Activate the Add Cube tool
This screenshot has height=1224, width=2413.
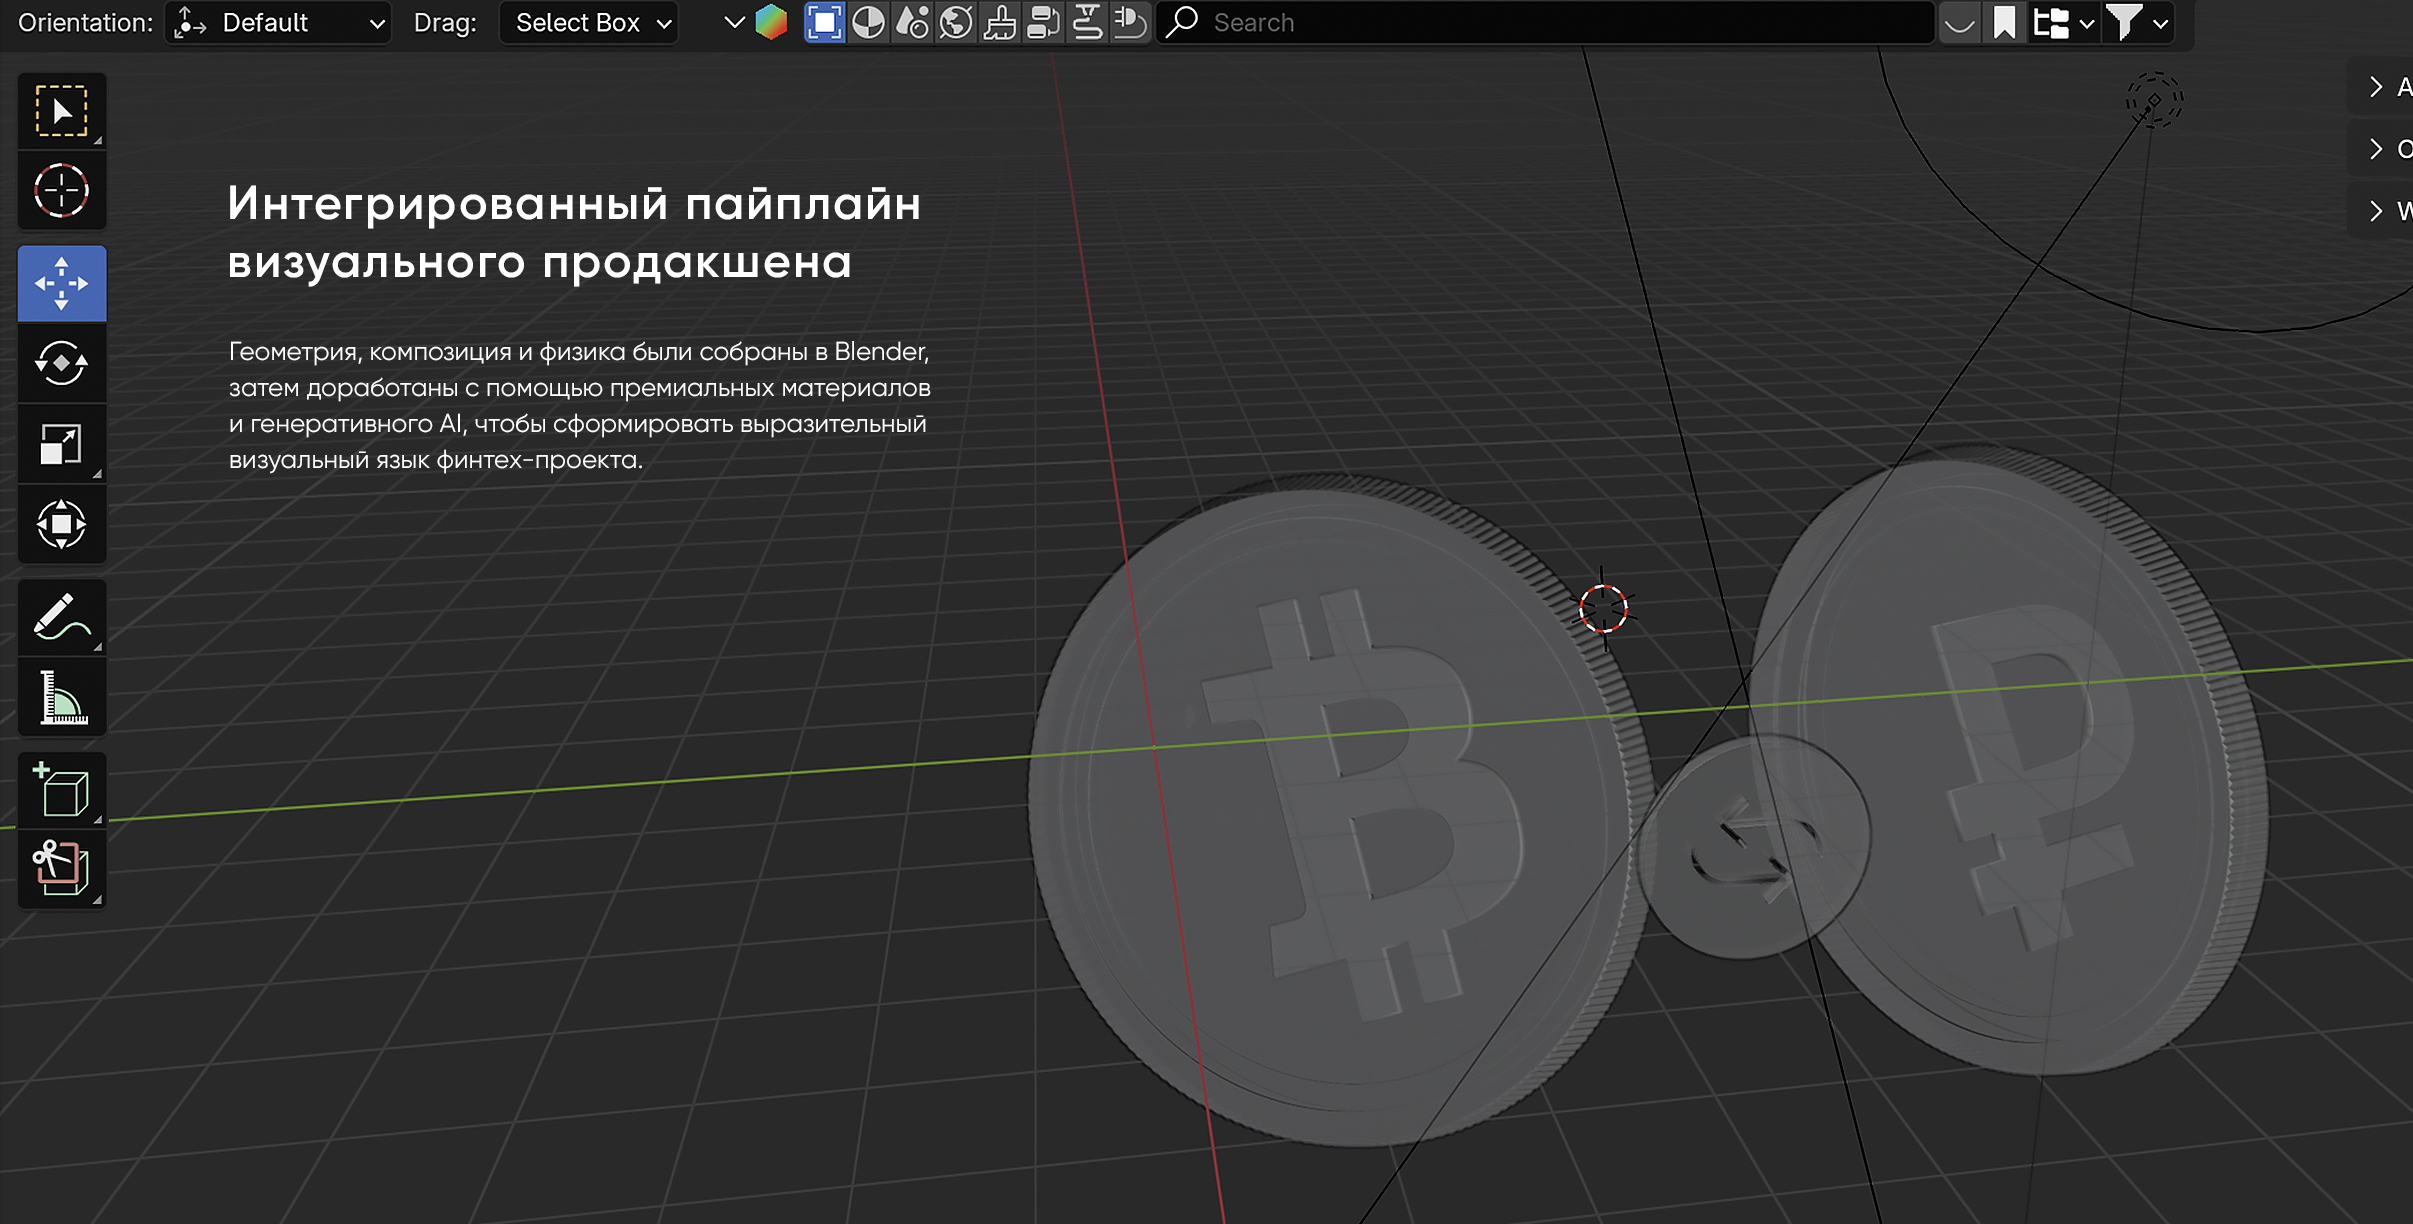62,790
